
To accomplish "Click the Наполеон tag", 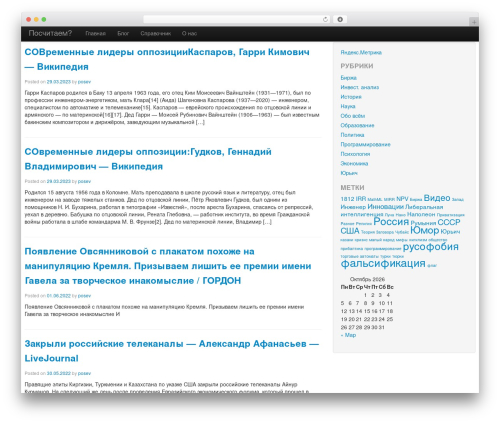I will [421, 214].
